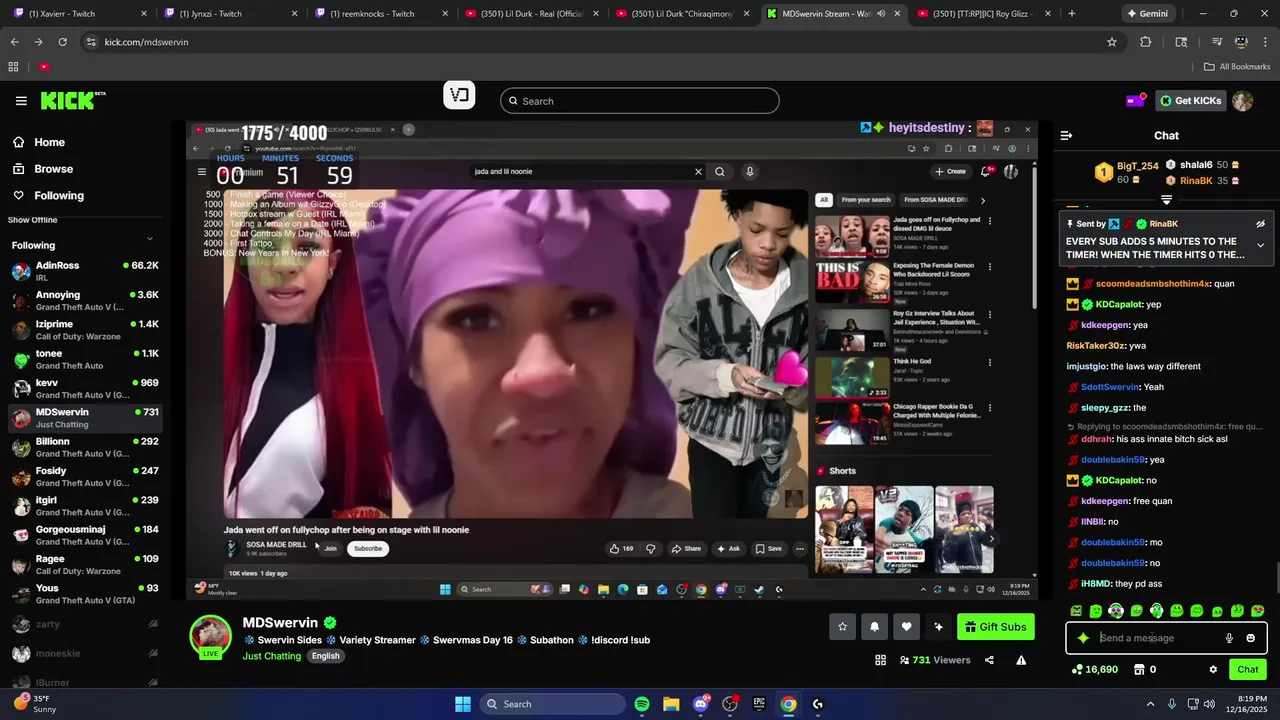
Task: Open the All Bookmarks folder
Action: (x=1236, y=66)
